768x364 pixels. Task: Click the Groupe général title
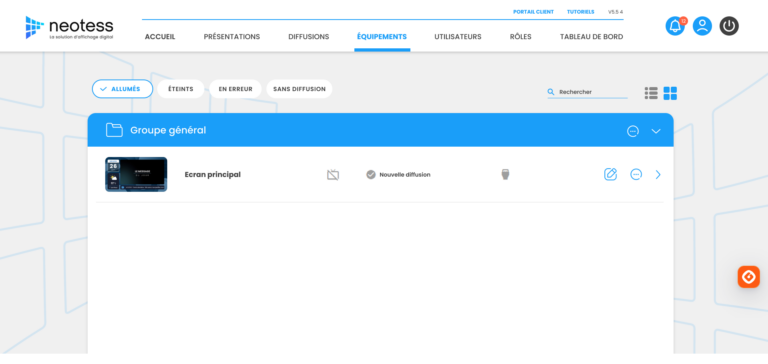point(168,130)
